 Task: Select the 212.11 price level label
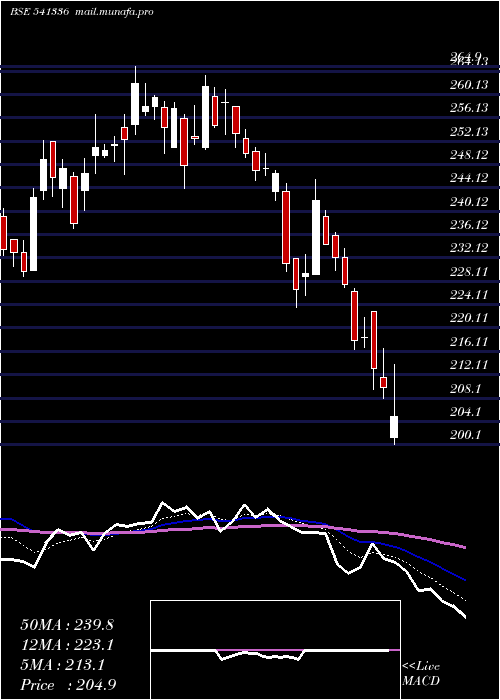coord(469,365)
